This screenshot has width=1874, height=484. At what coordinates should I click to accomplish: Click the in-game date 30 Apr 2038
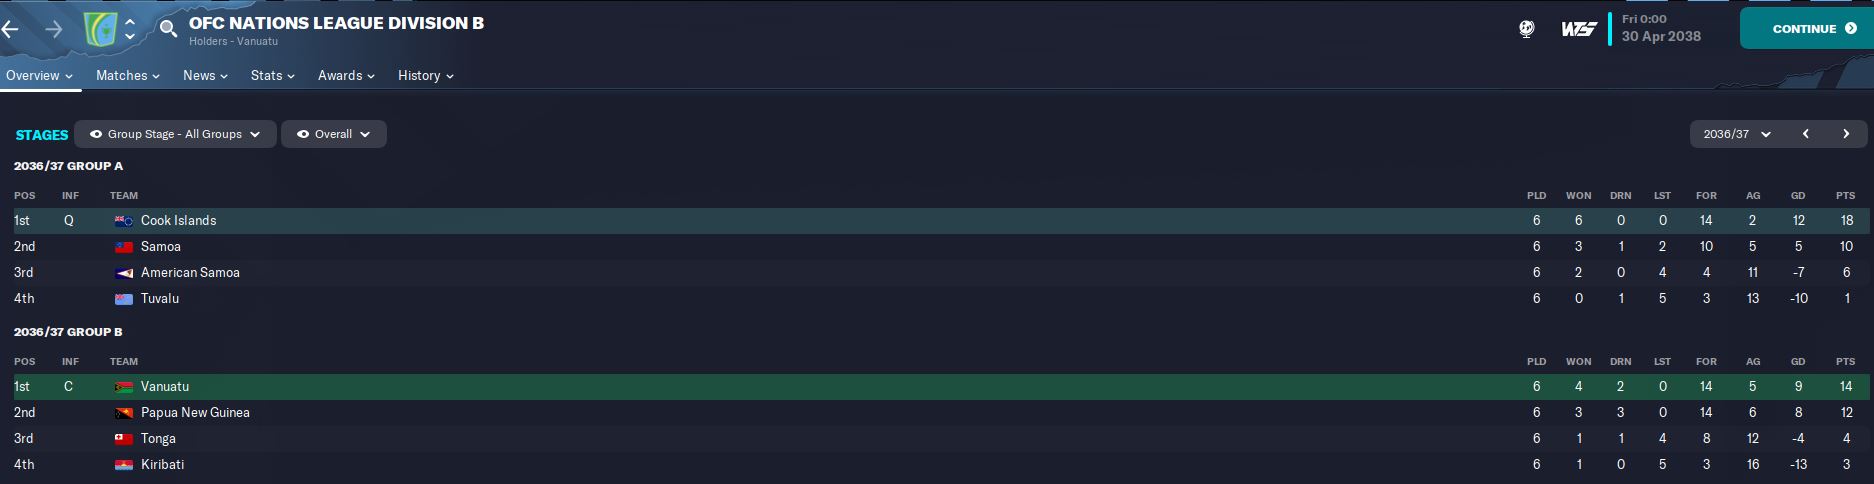1661,36
